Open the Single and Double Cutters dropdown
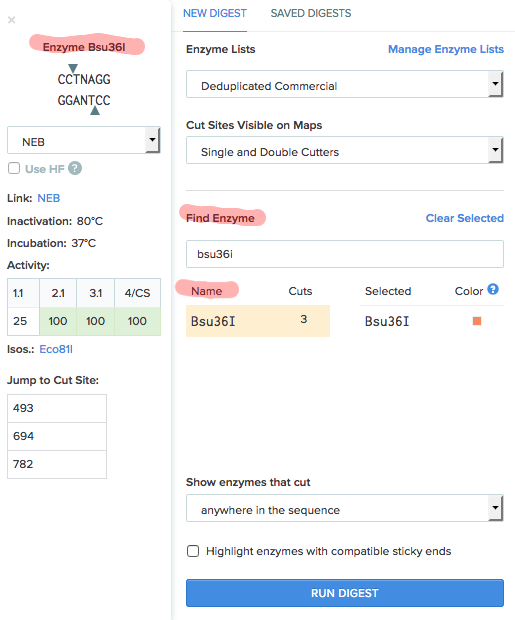 point(345,150)
